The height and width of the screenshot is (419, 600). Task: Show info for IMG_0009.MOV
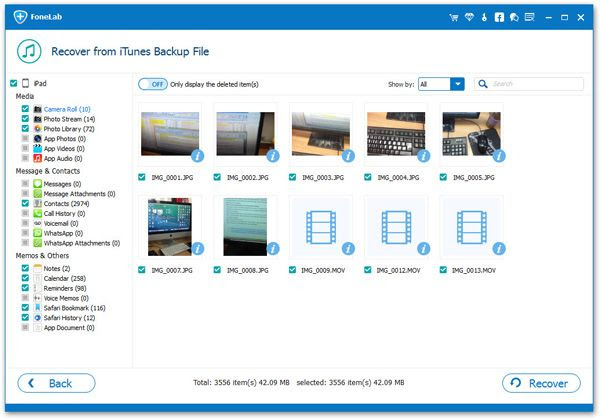click(348, 249)
